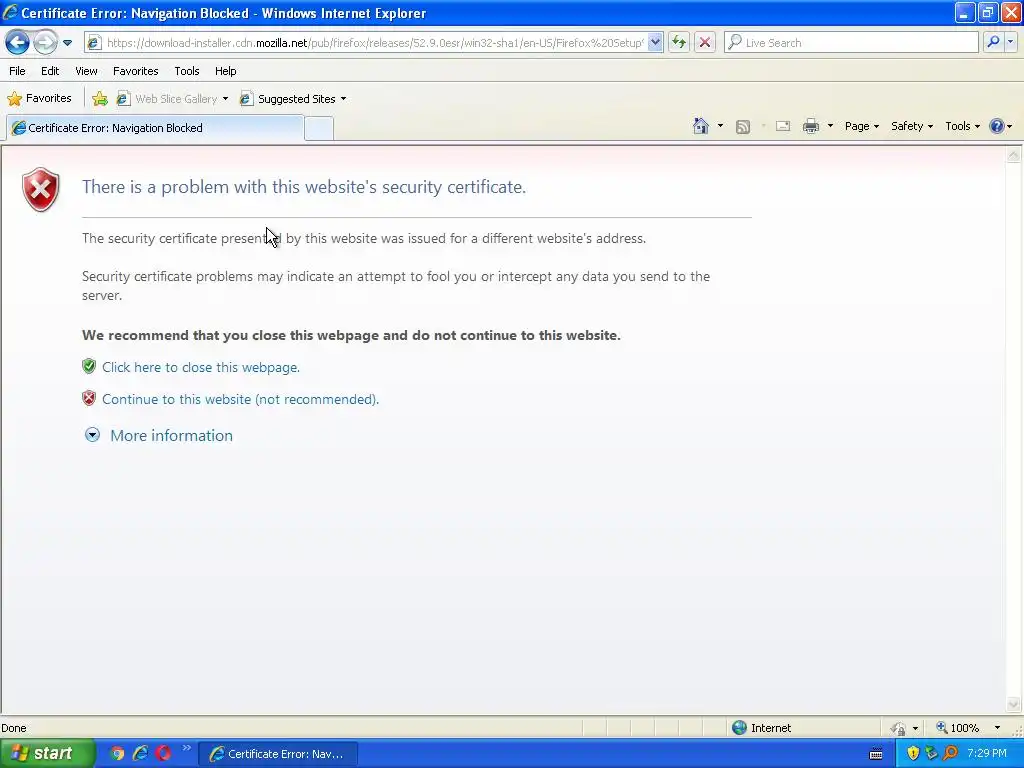This screenshot has width=1024, height=768.
Task: Click the 7:29 PM system clock
Action: 987,754
